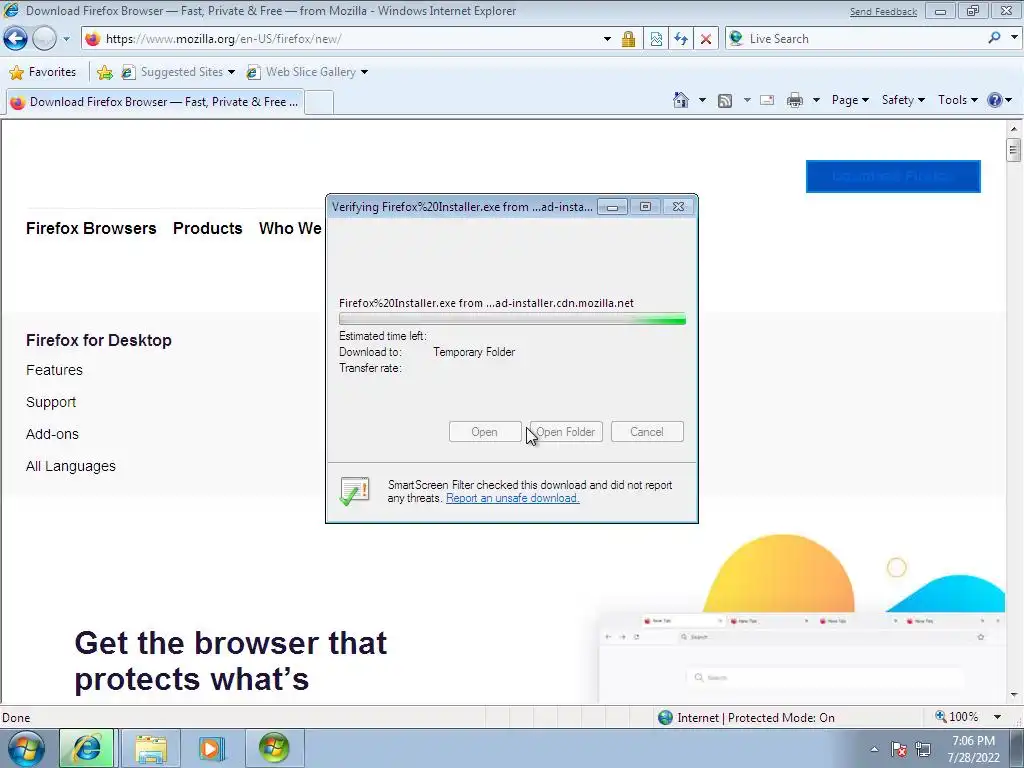The image size is (1024, 768).
Task: Expand the Print options dropdown arrow
Action: 816,101
